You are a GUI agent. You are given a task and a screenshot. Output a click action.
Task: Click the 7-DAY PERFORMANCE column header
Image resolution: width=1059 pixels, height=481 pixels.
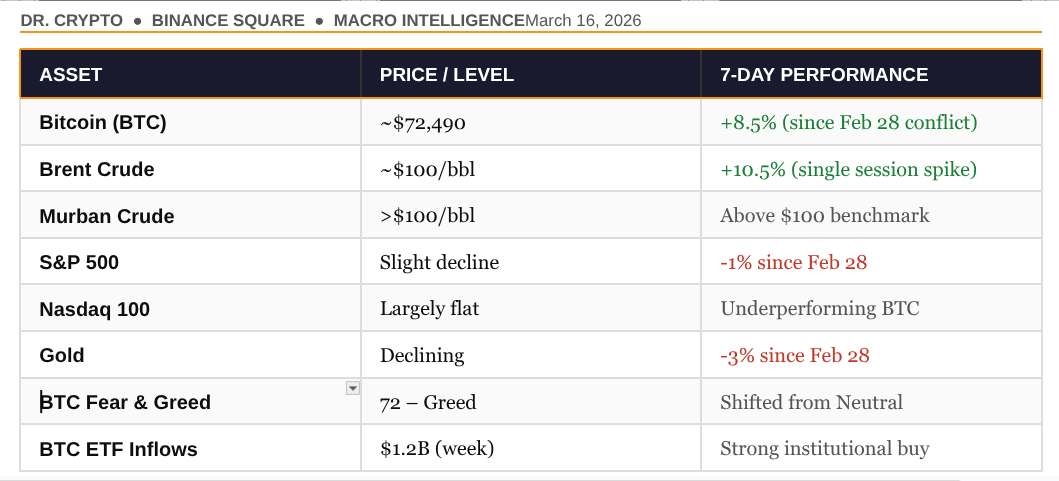click(824, 75)
